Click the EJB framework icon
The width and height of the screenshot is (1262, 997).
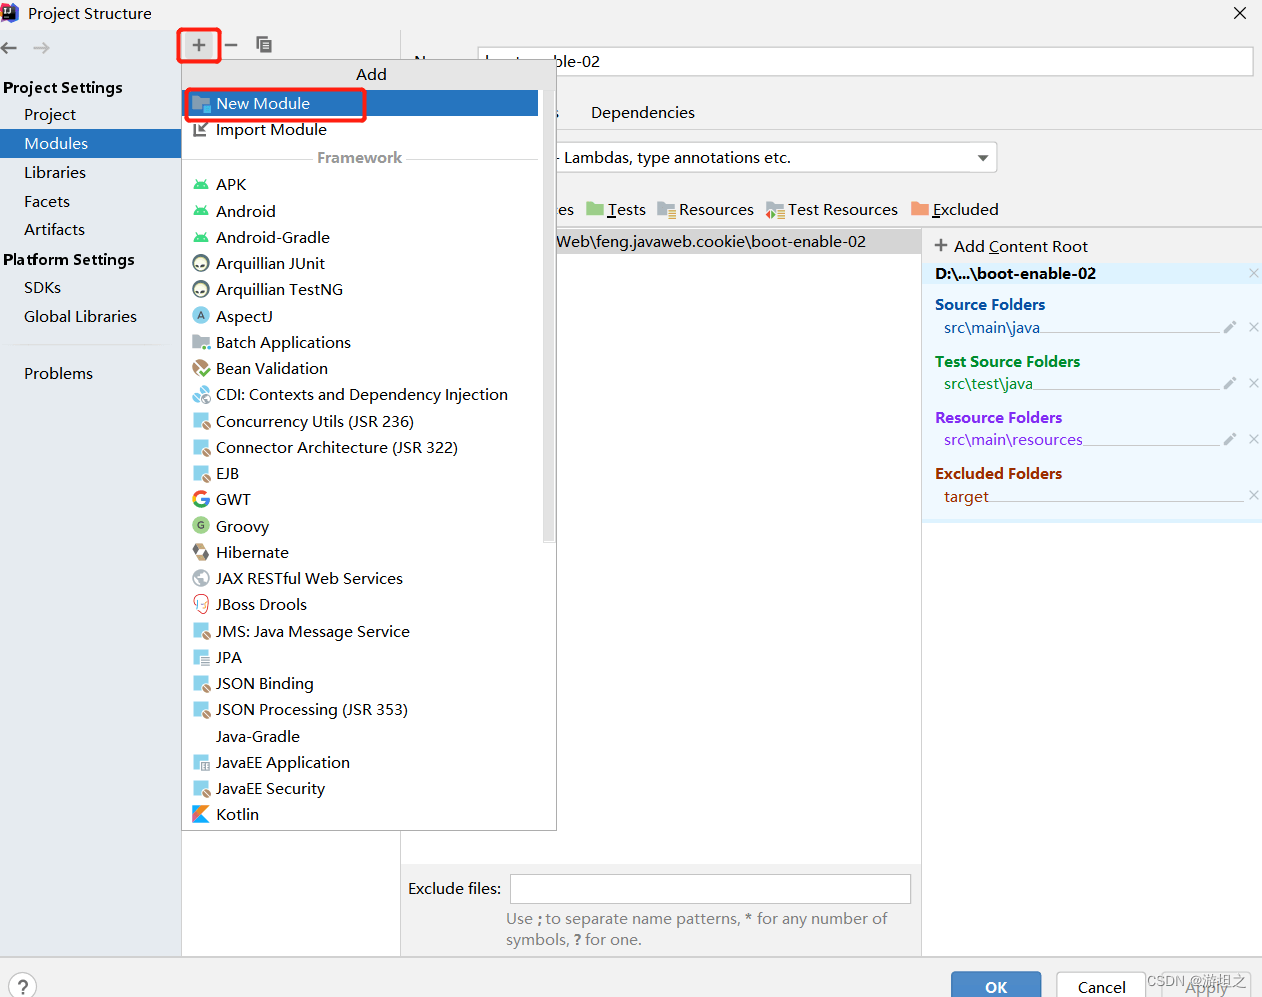click(201, 473)
